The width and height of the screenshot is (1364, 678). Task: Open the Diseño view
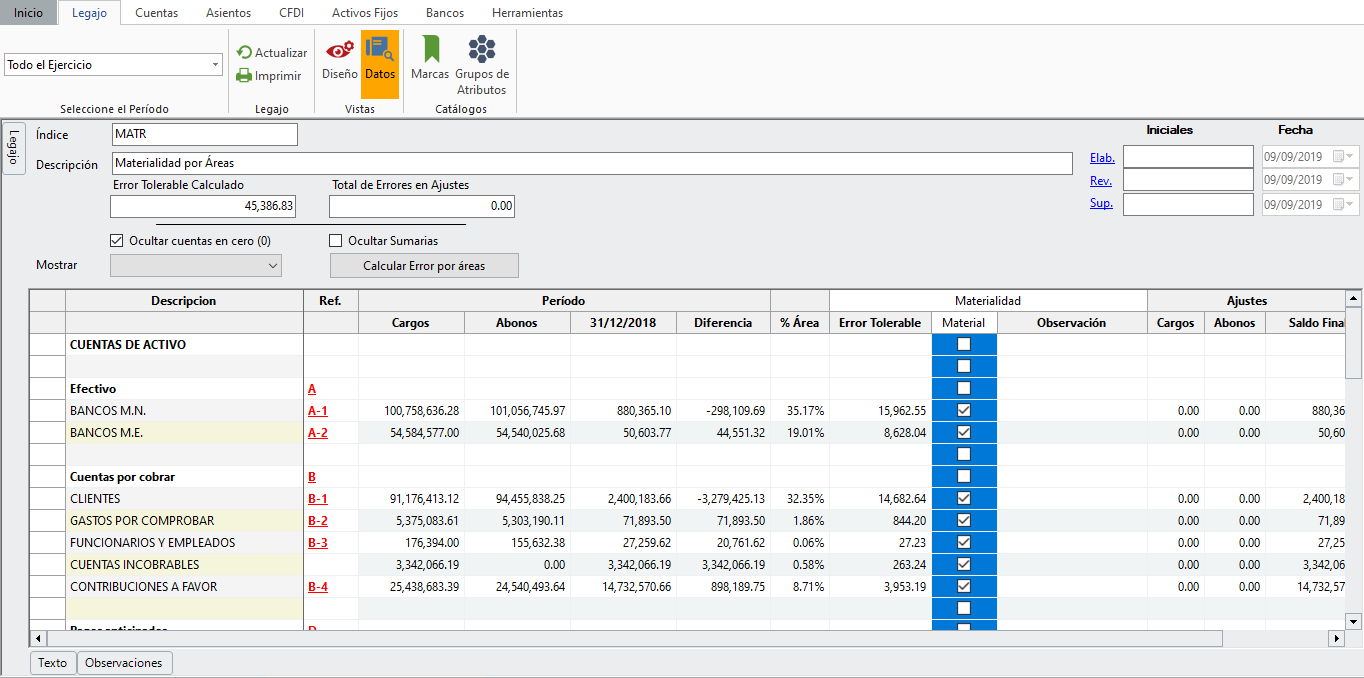[x=340, y=59]
